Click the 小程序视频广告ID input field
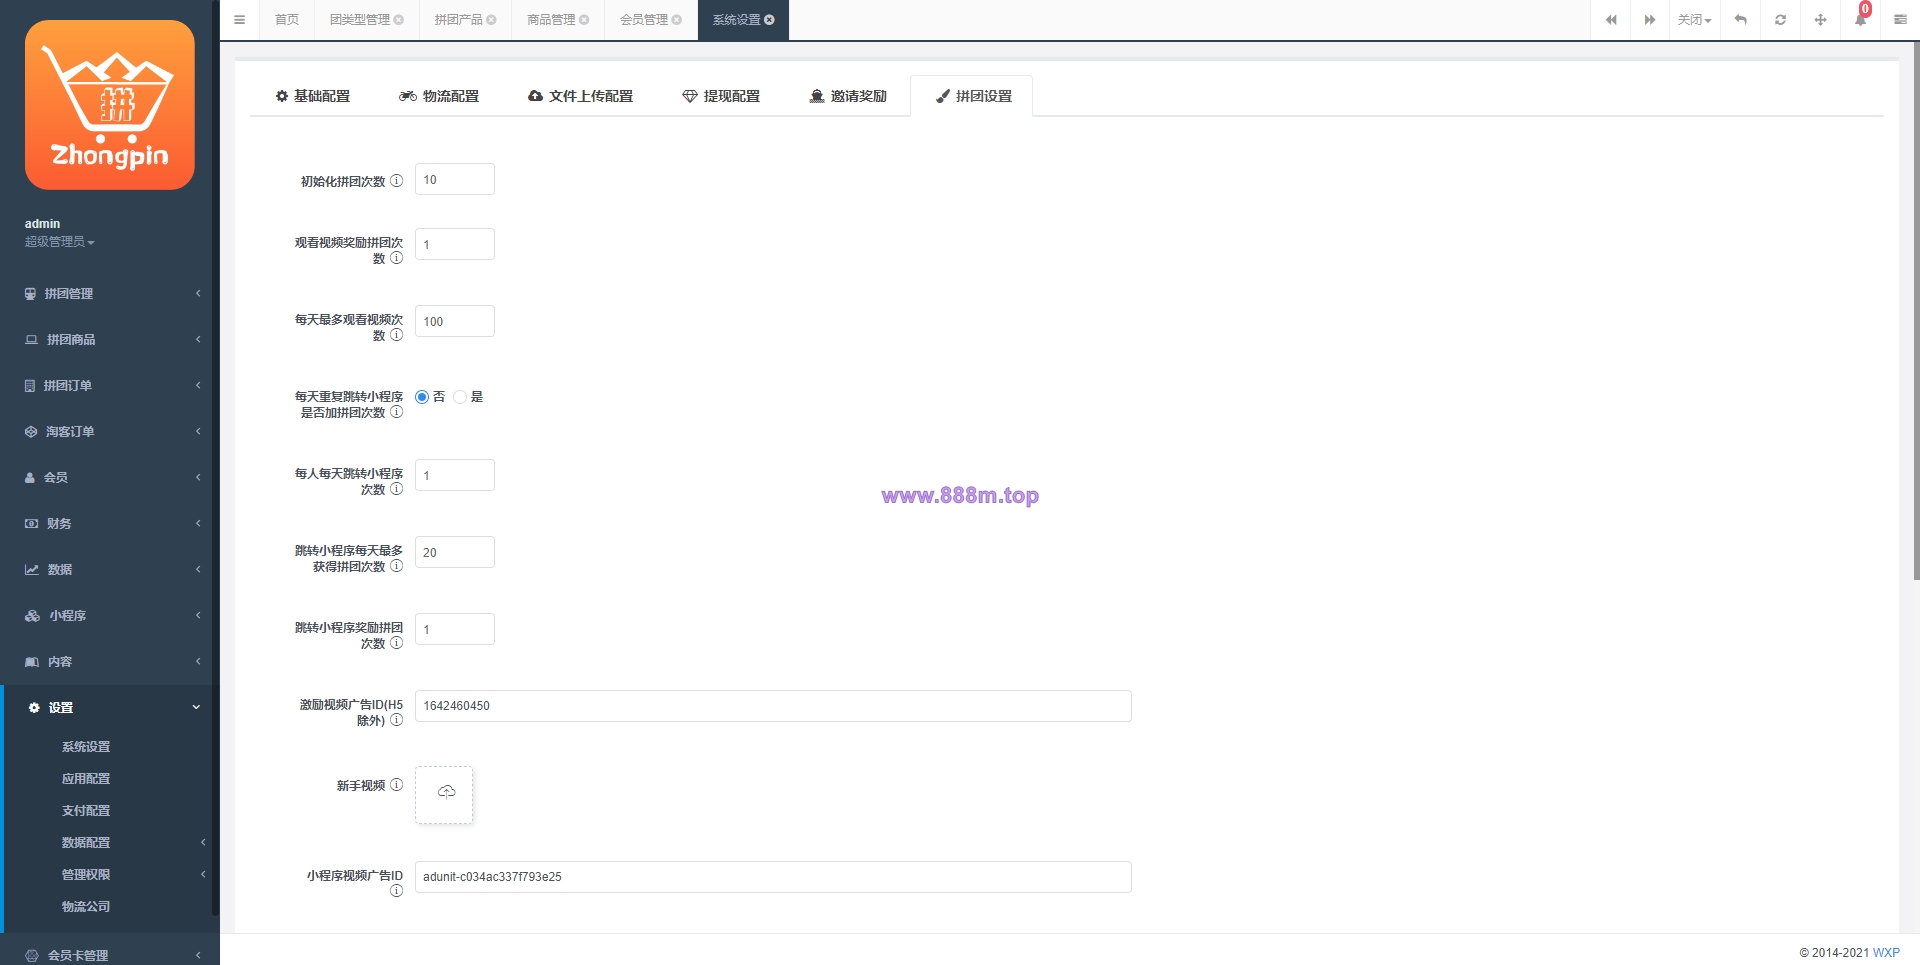Screen dimensions: 1920x965 773,877
